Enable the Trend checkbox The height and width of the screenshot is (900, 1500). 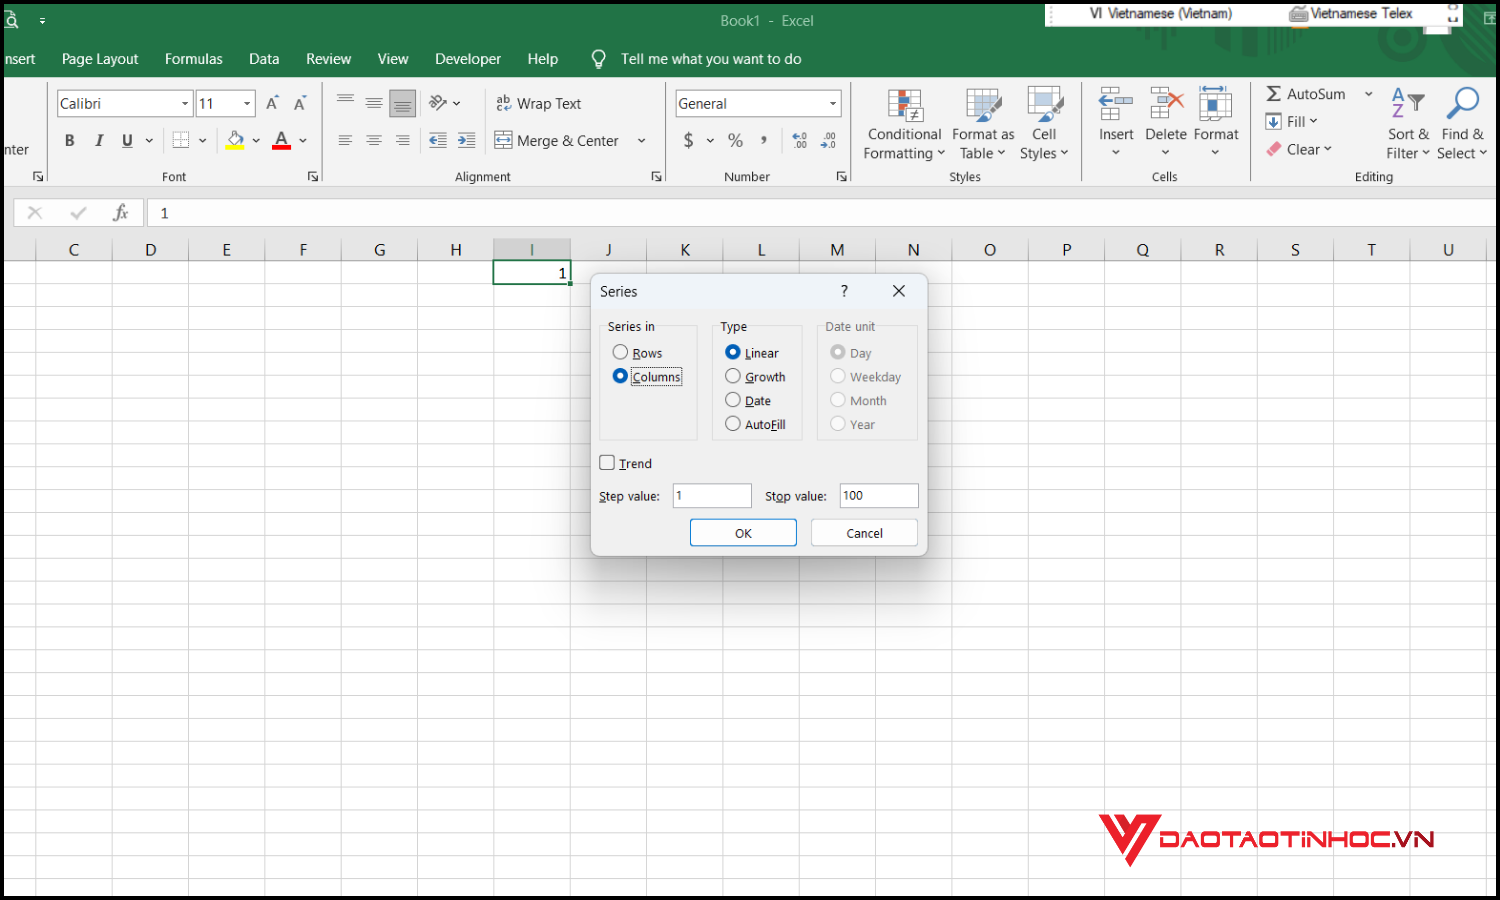tap(607, 462)
